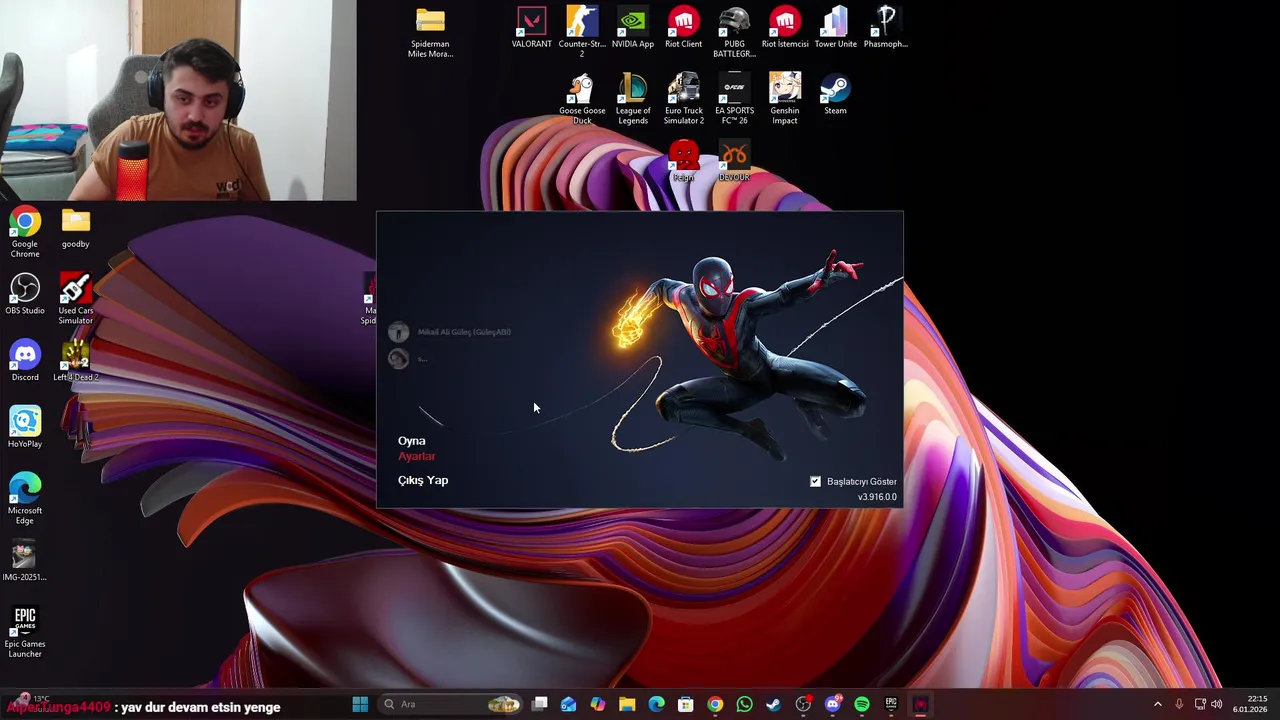
Task: Open Microsoft Store from the taskbar
Action: 686,704
